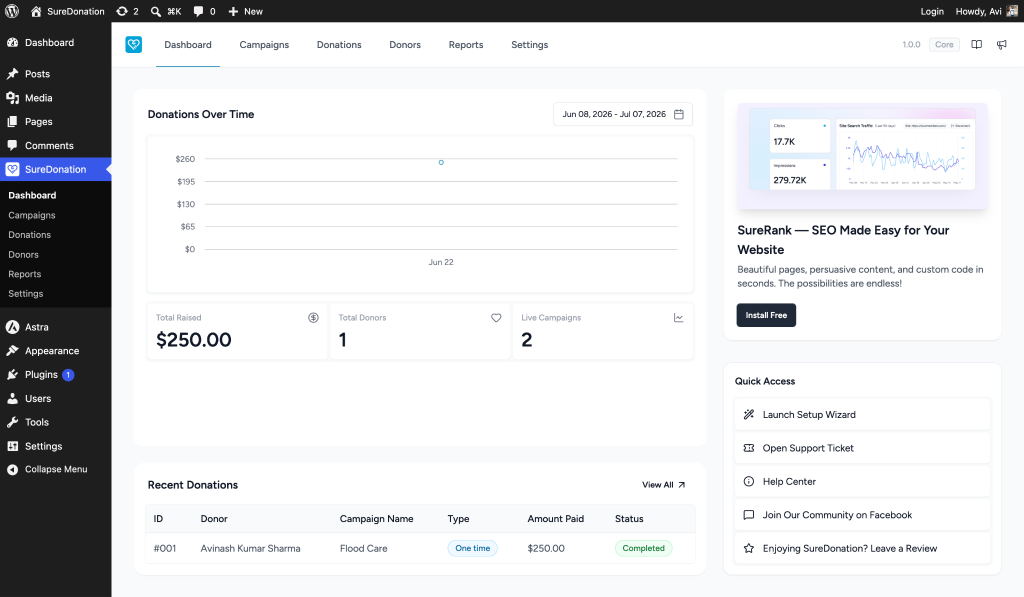The height and width of the screenshot is (597, 1024).
Task: Join Our Community on Facebook
Action: pos(862,515)
